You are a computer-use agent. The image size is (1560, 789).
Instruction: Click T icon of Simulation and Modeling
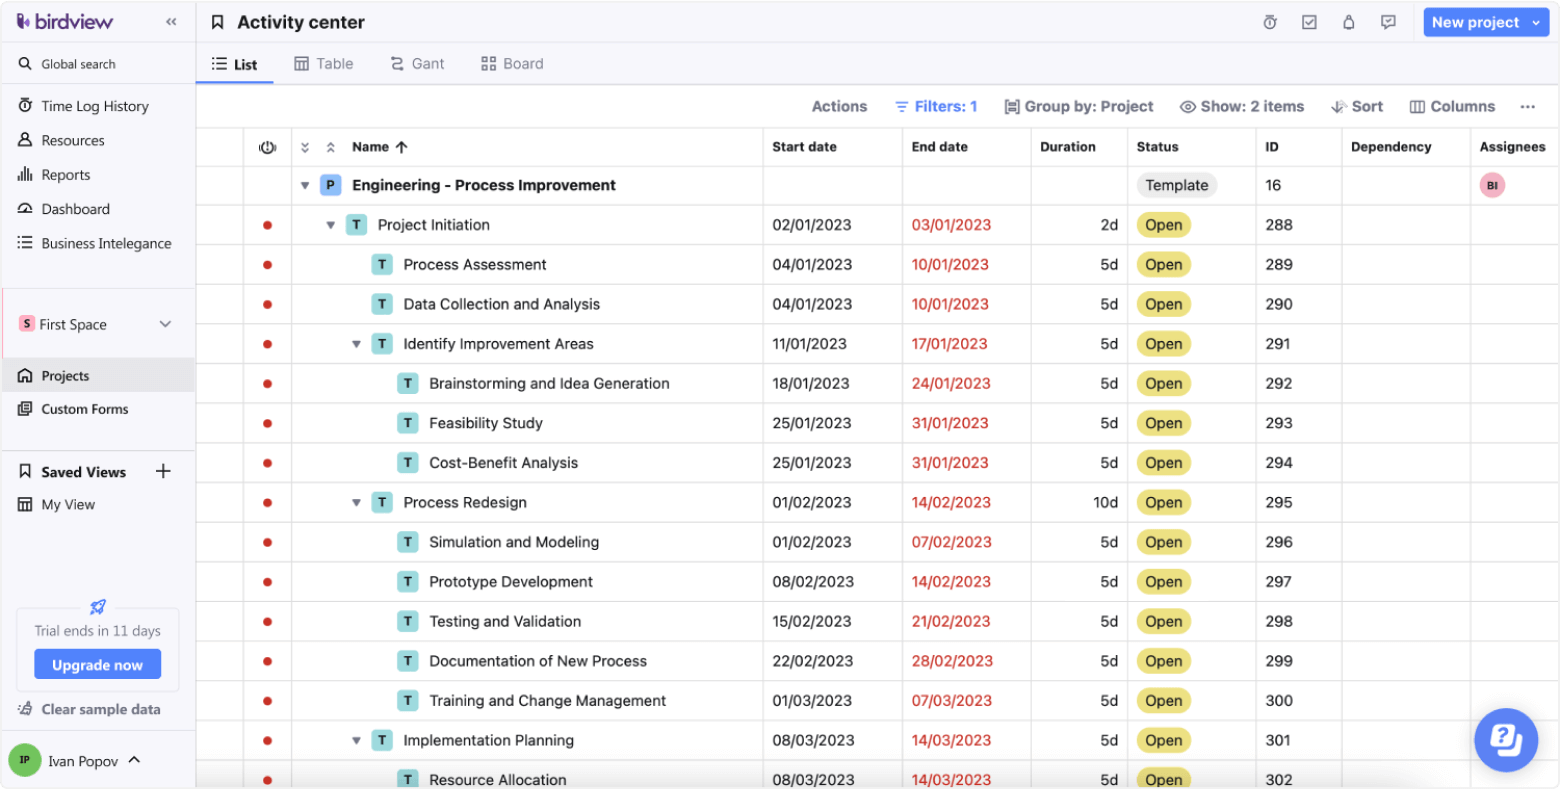point(408,542)
